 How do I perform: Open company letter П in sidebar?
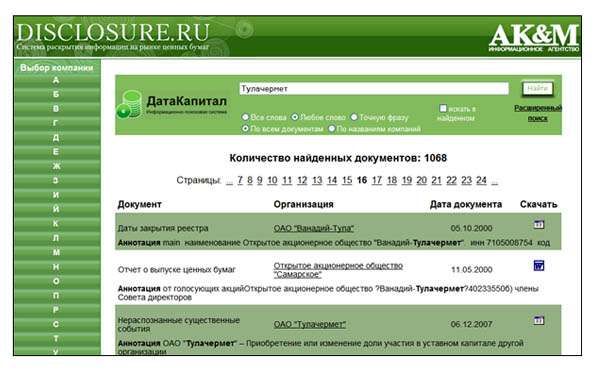57,295
